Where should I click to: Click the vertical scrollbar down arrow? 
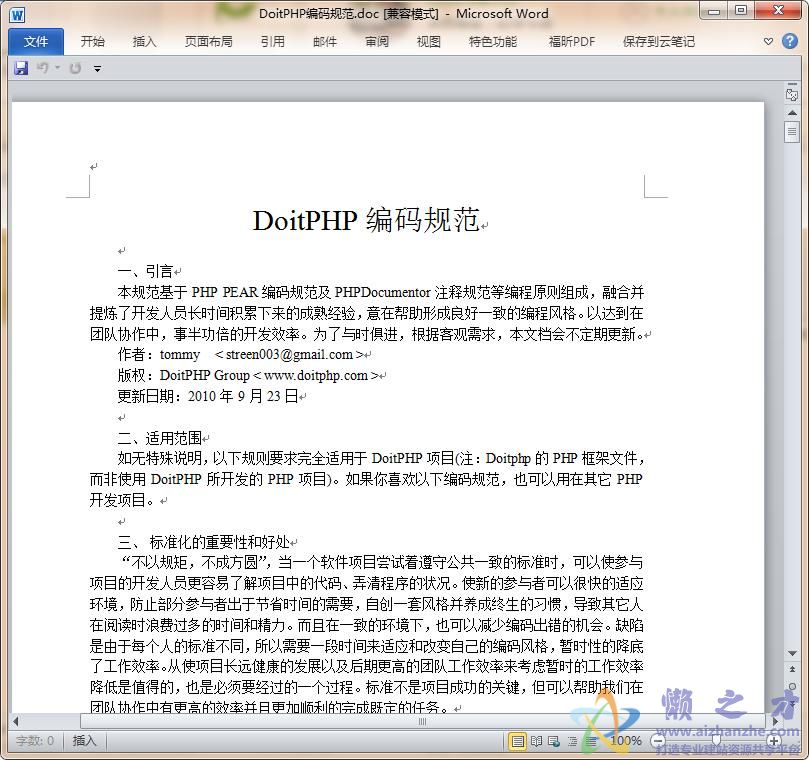pyautogui.click(x=792, y=654)
